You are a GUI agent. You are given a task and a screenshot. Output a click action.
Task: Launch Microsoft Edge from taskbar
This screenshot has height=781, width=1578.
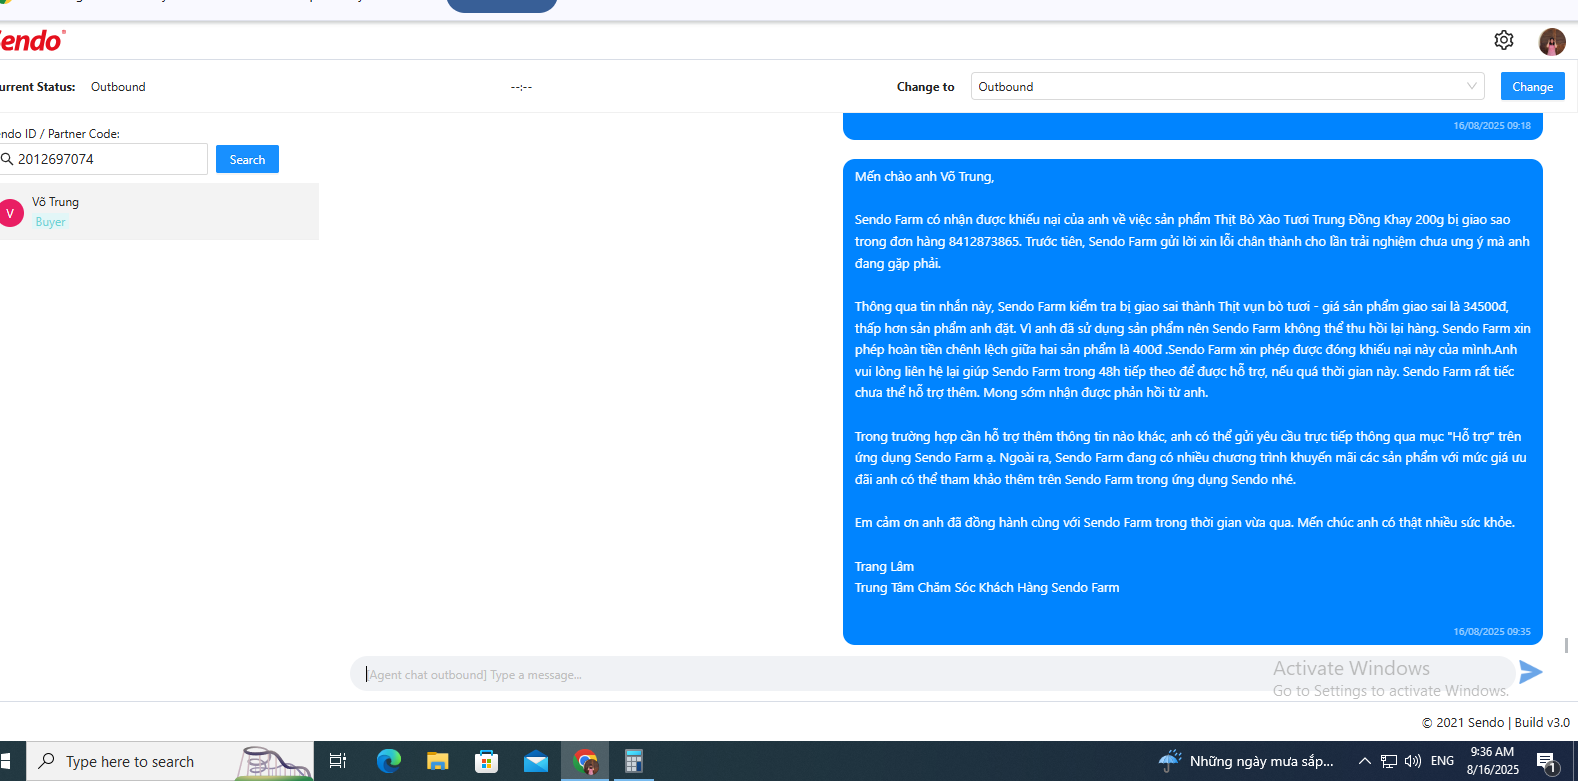(388, 761)
